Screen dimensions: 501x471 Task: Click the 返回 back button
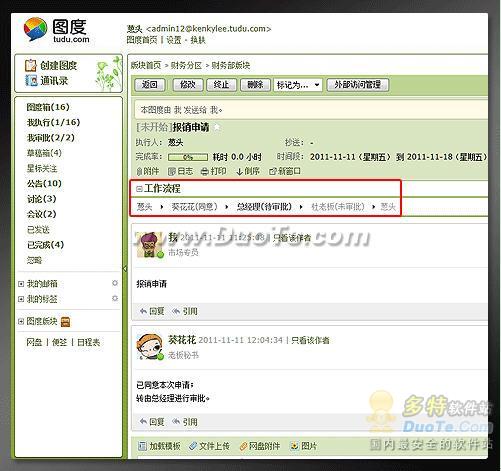pyautogui.click(x=150, y=85)
